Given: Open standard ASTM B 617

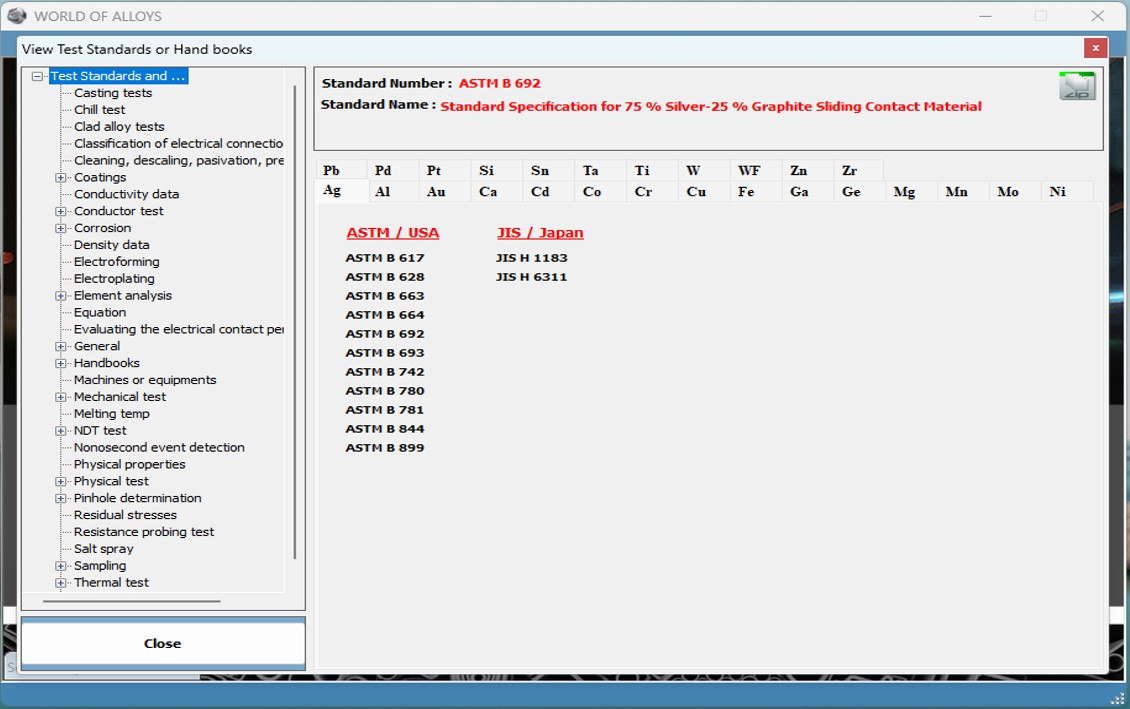Looking at the screenshot, I should coord(385,258).
